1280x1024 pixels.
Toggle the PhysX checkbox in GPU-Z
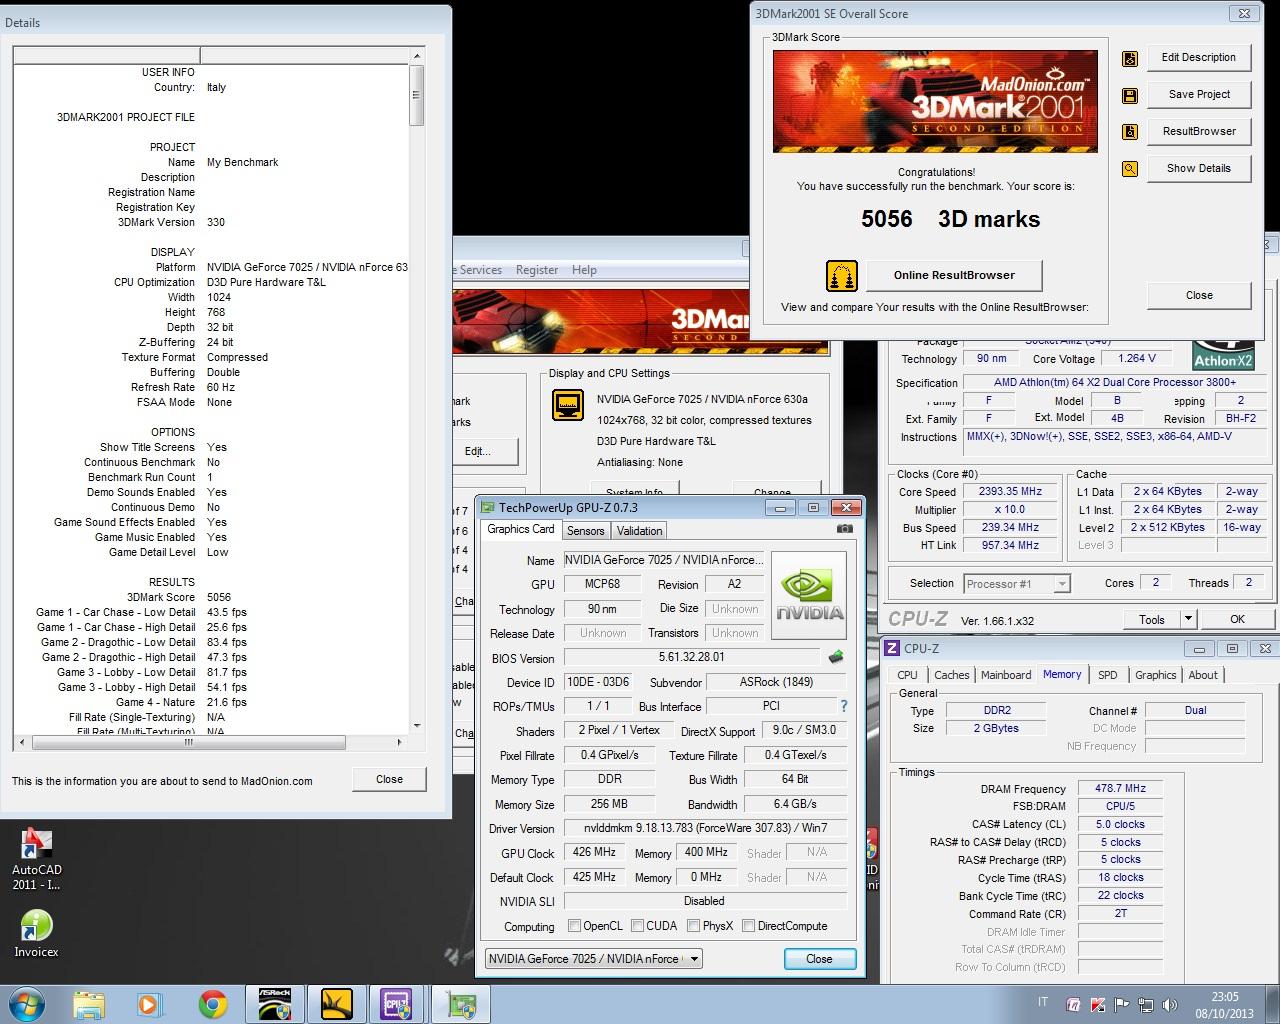coord(692,926)
